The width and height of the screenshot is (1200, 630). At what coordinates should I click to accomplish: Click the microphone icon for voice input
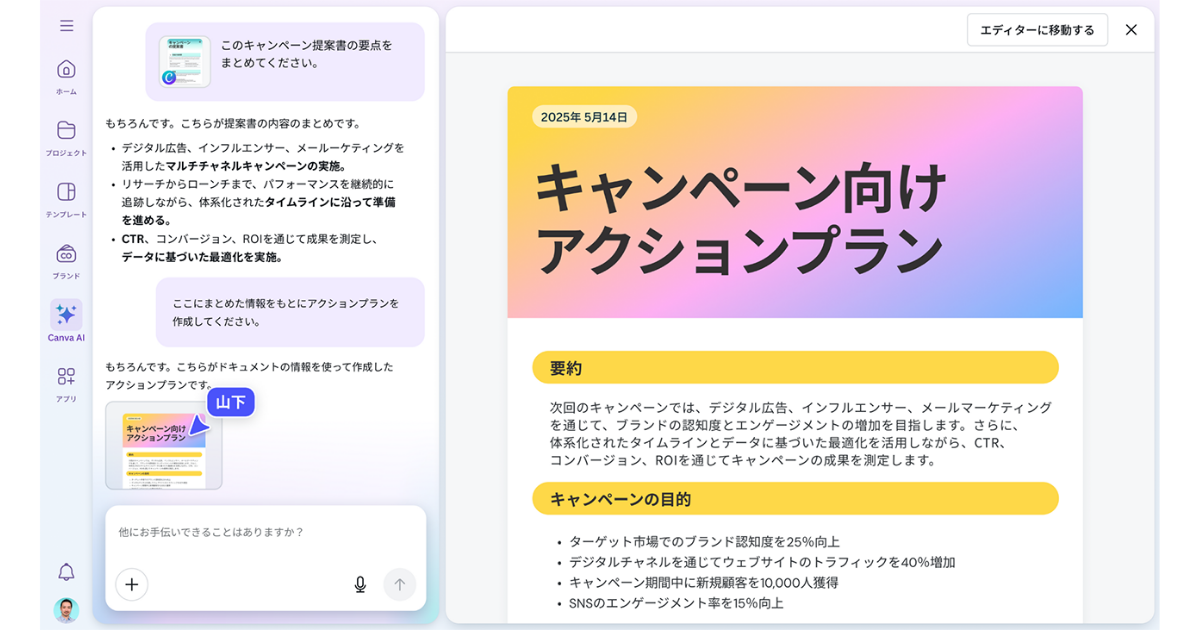pos(360,584)
